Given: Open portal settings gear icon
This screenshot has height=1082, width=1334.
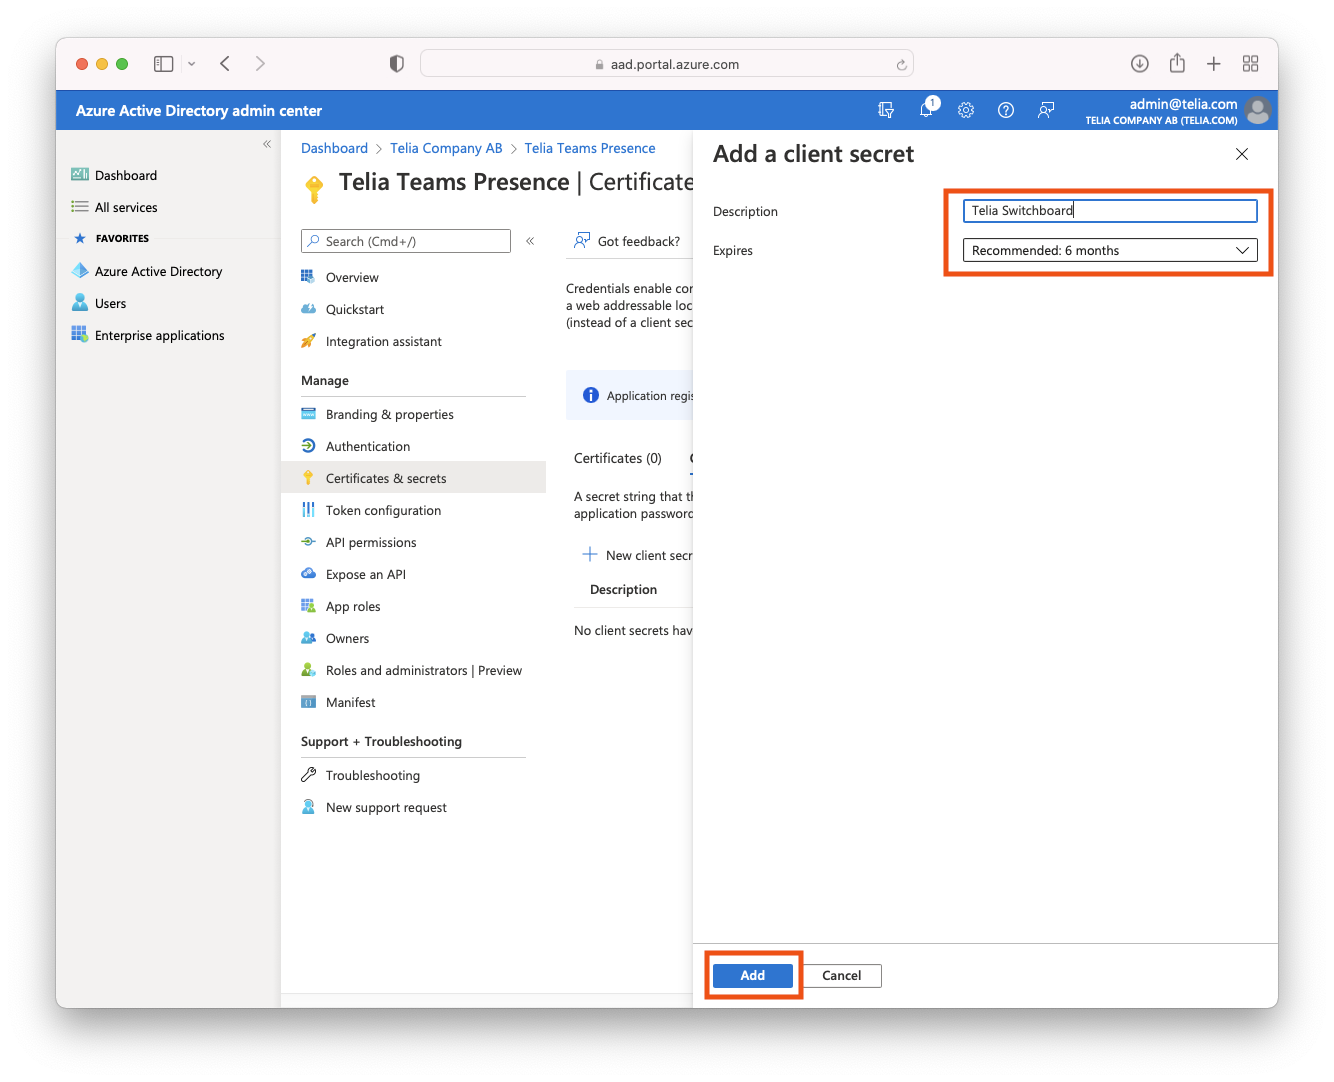Looking at the screenshot, I should 966,110.
